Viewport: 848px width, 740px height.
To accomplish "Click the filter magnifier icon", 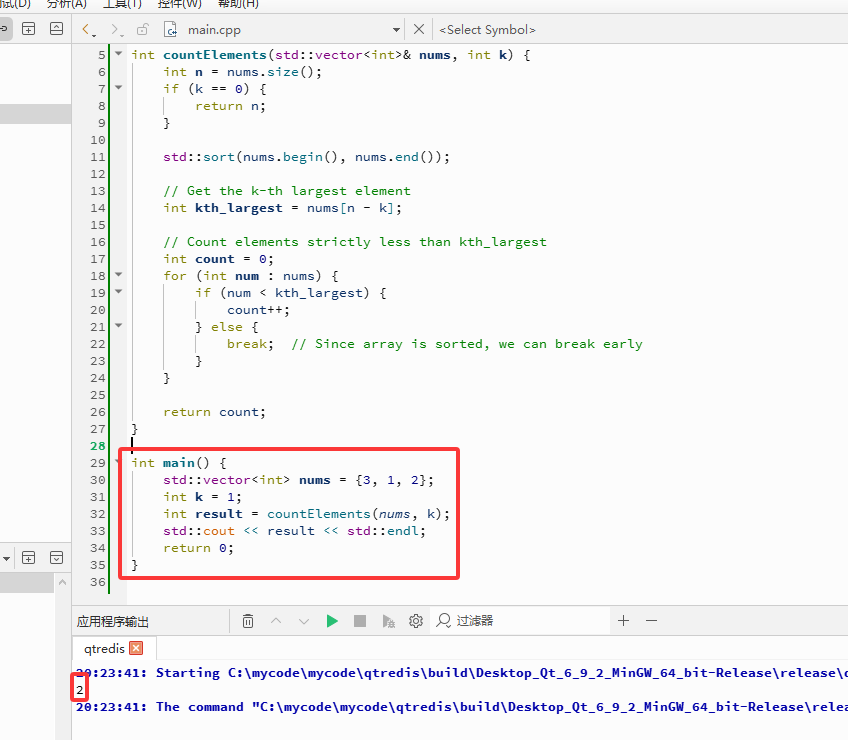I will (x=443, y=620).
